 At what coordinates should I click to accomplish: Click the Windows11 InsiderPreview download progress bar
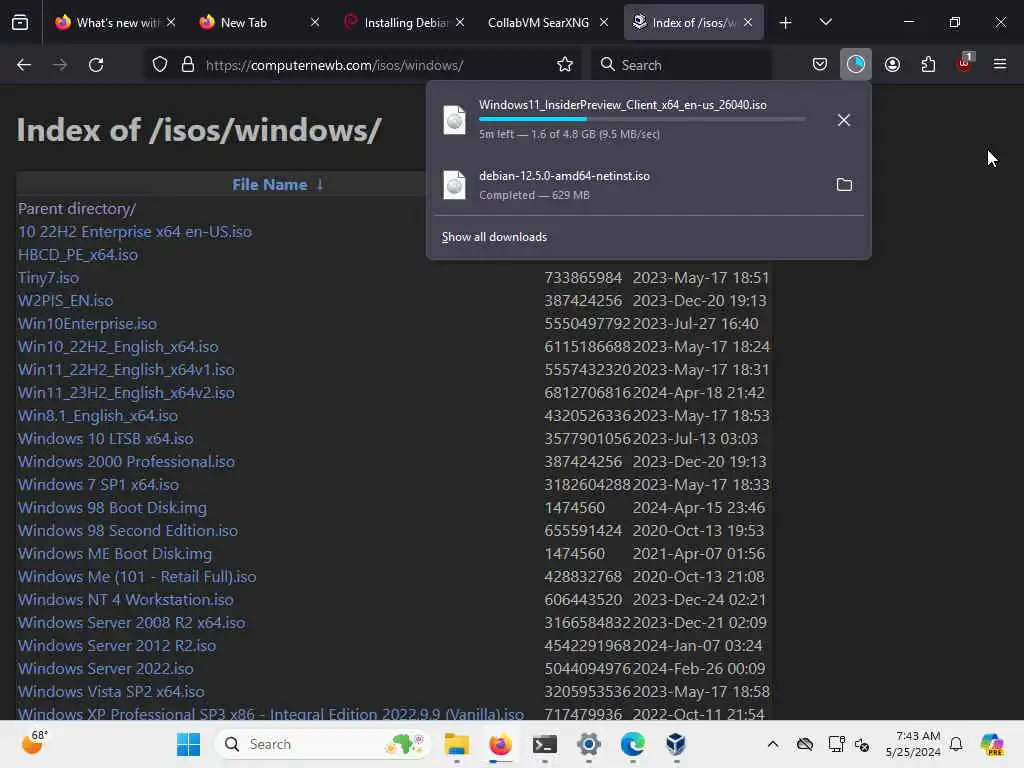[642, 119]
